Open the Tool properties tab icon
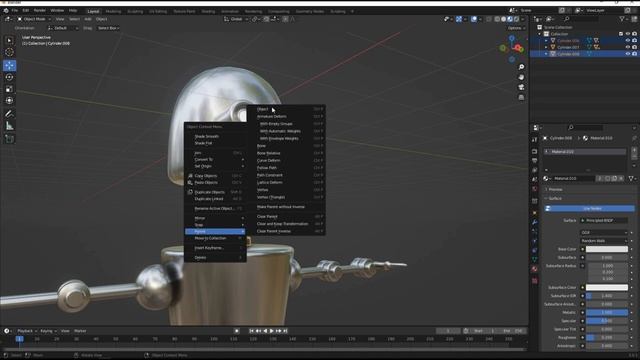The width and height of the screenshot is (640, 360). (535, 140)
